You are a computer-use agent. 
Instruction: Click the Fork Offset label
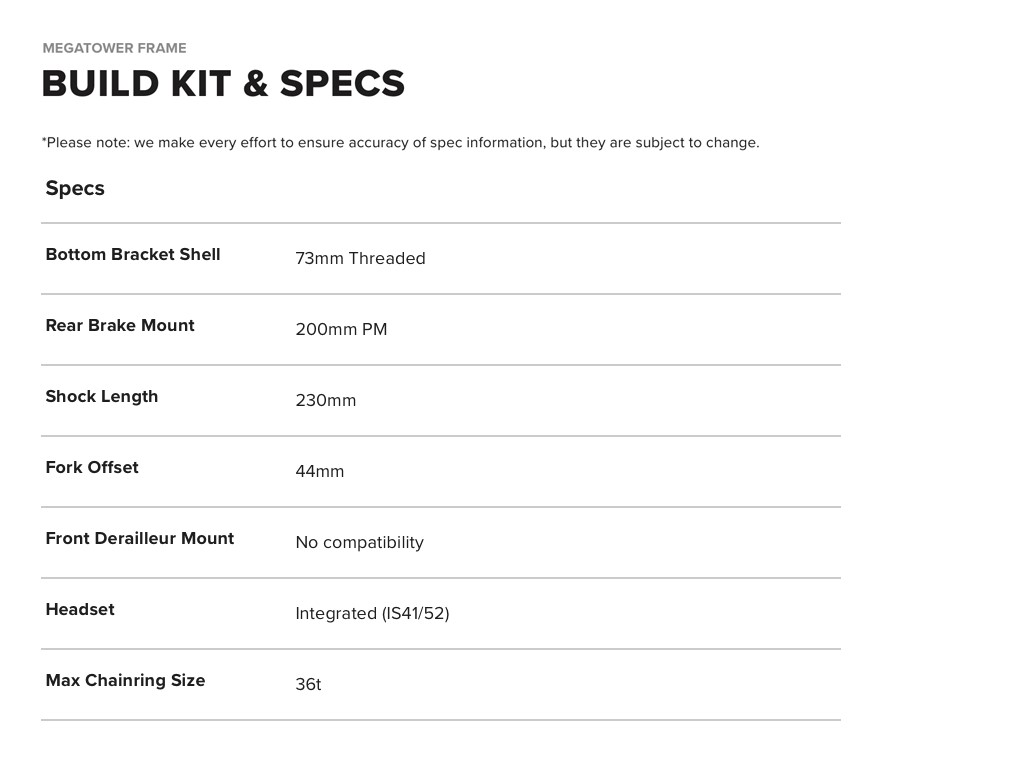click(x=92, y=468)
